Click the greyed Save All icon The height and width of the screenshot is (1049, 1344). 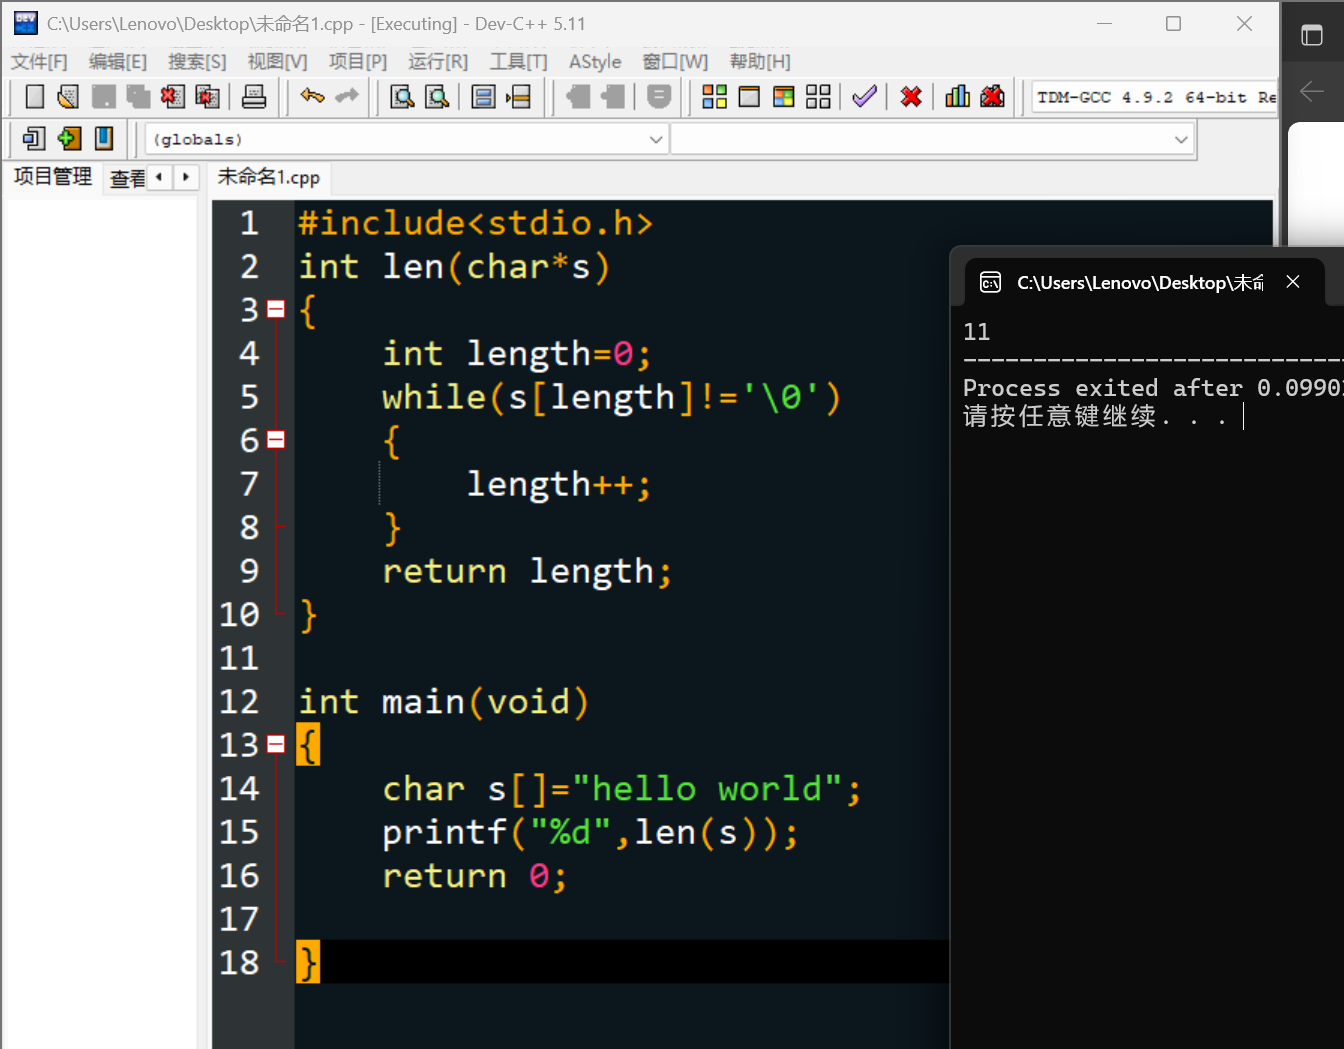138,97
